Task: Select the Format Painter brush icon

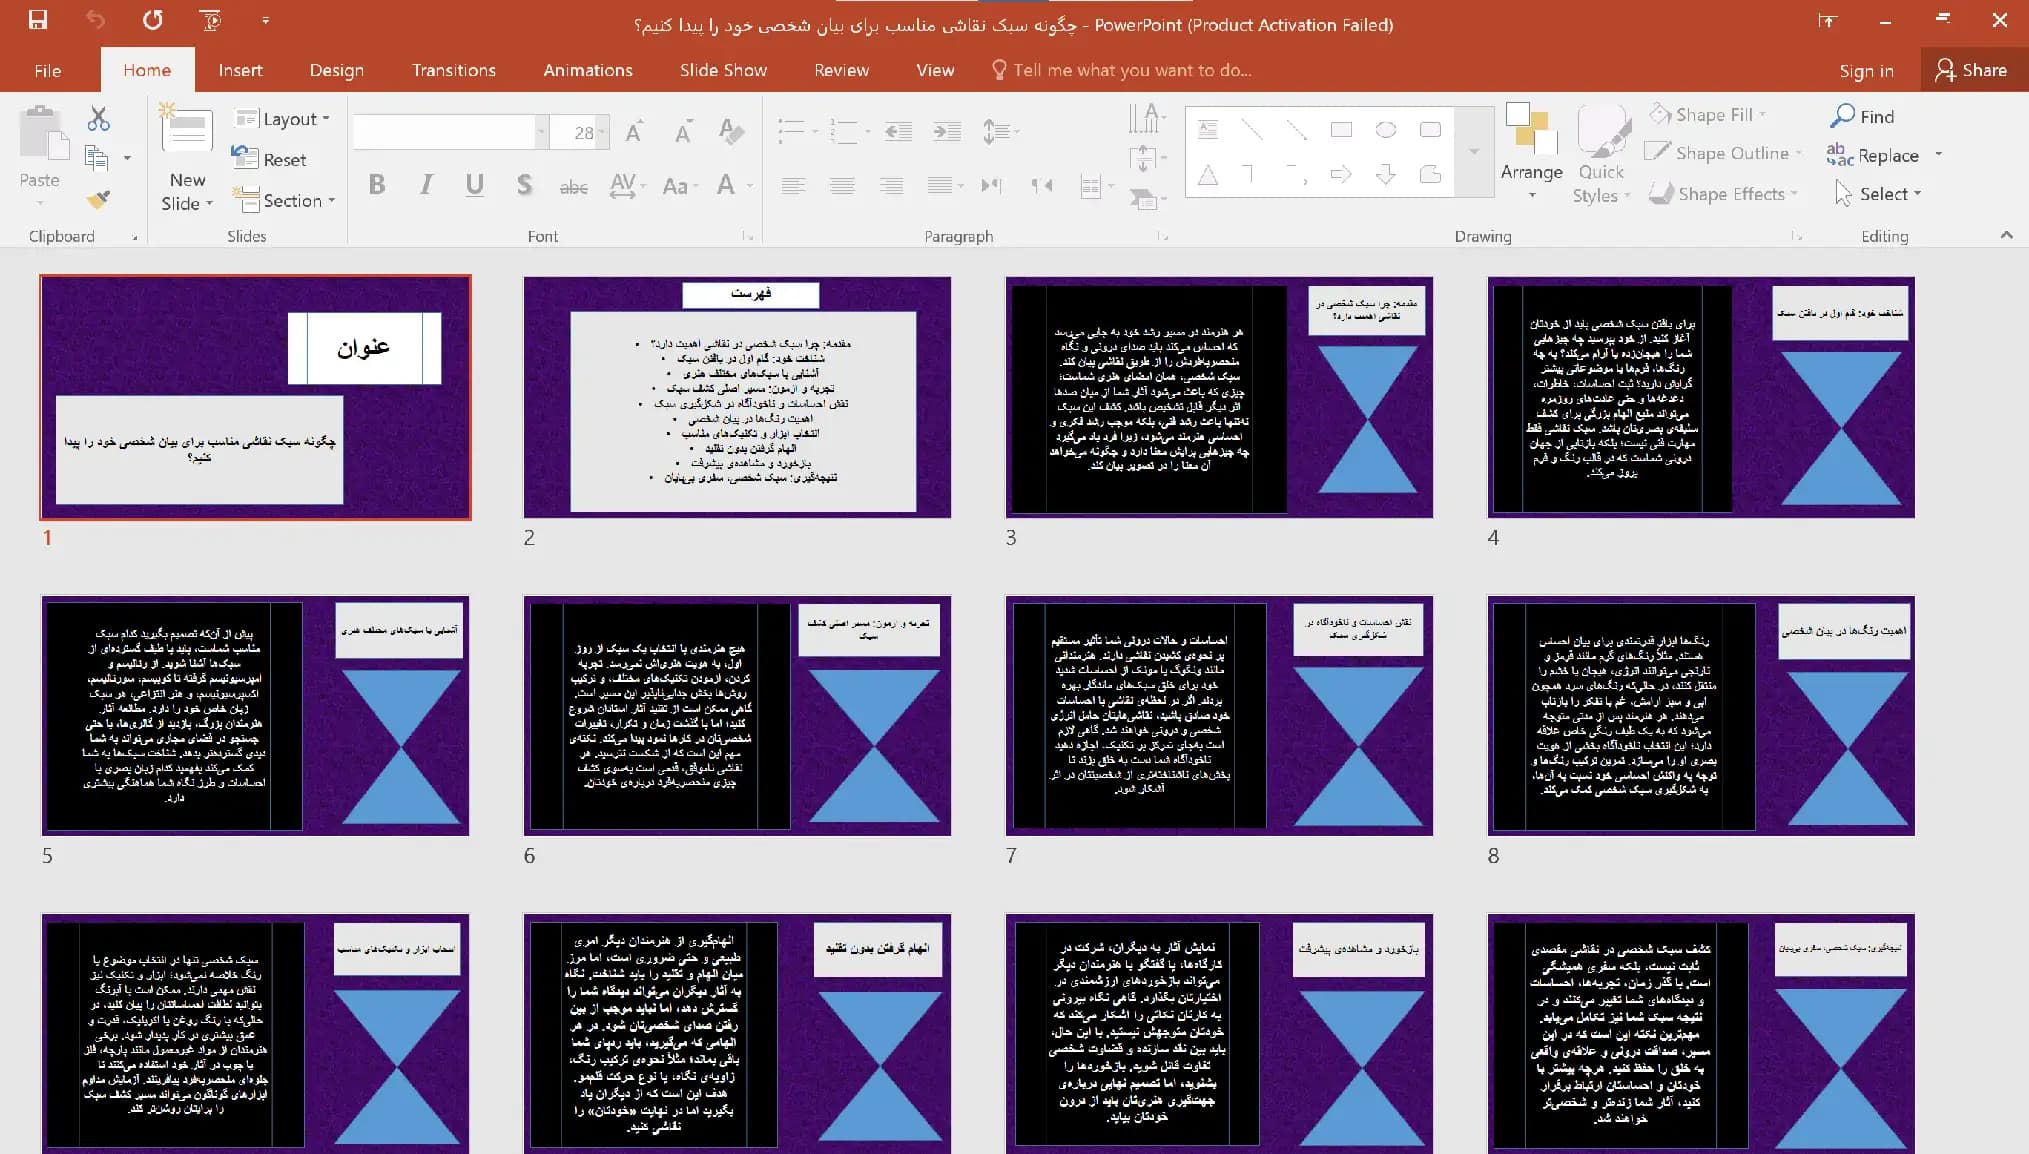Action: 97,199
